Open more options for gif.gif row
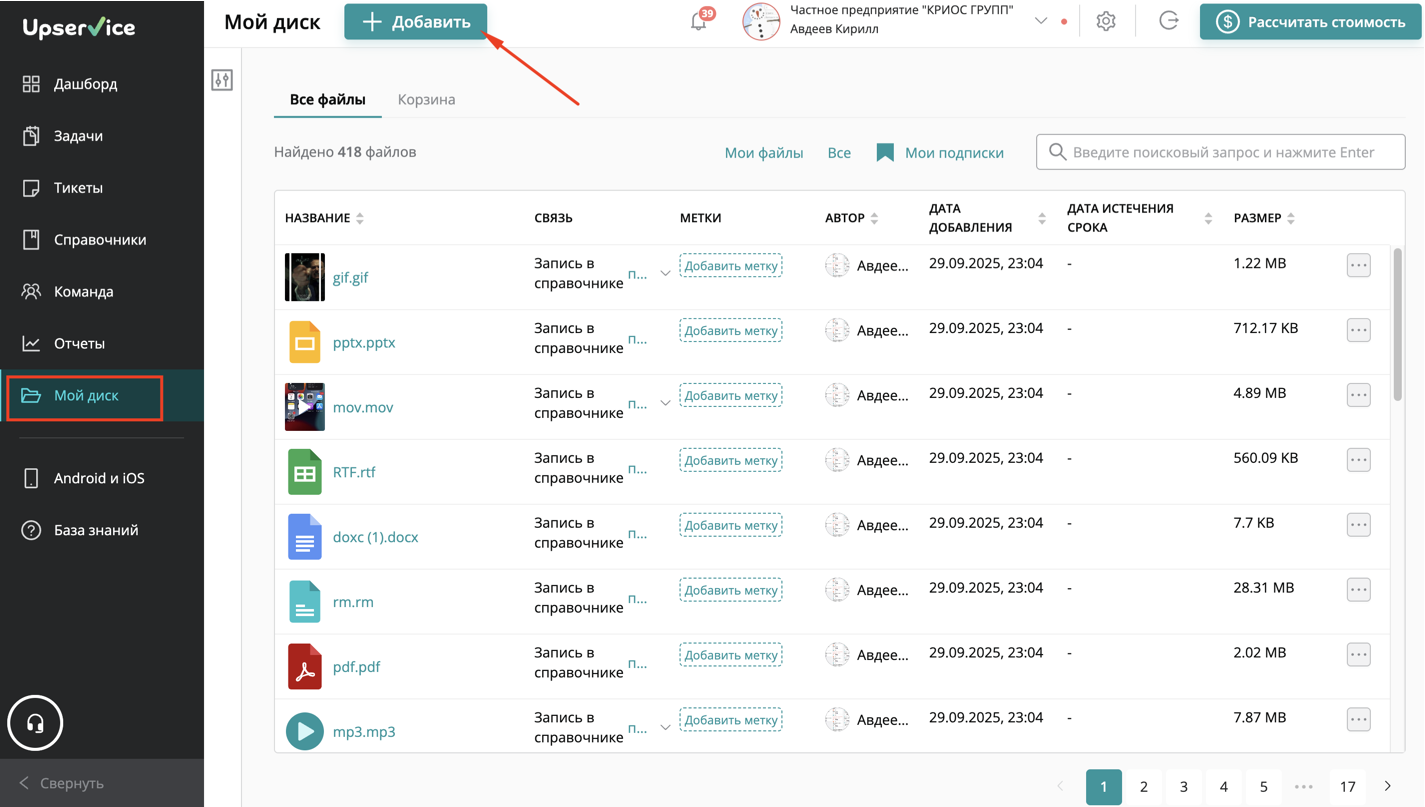 click(x=1358, y=266)
